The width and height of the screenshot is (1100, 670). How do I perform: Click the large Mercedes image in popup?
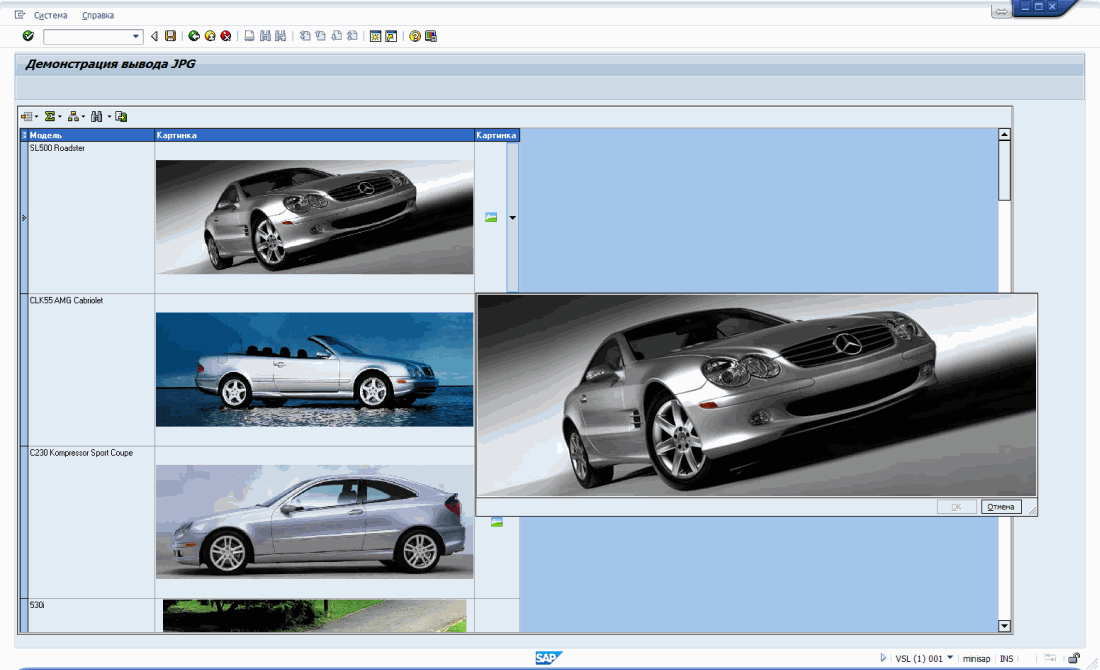756,396
